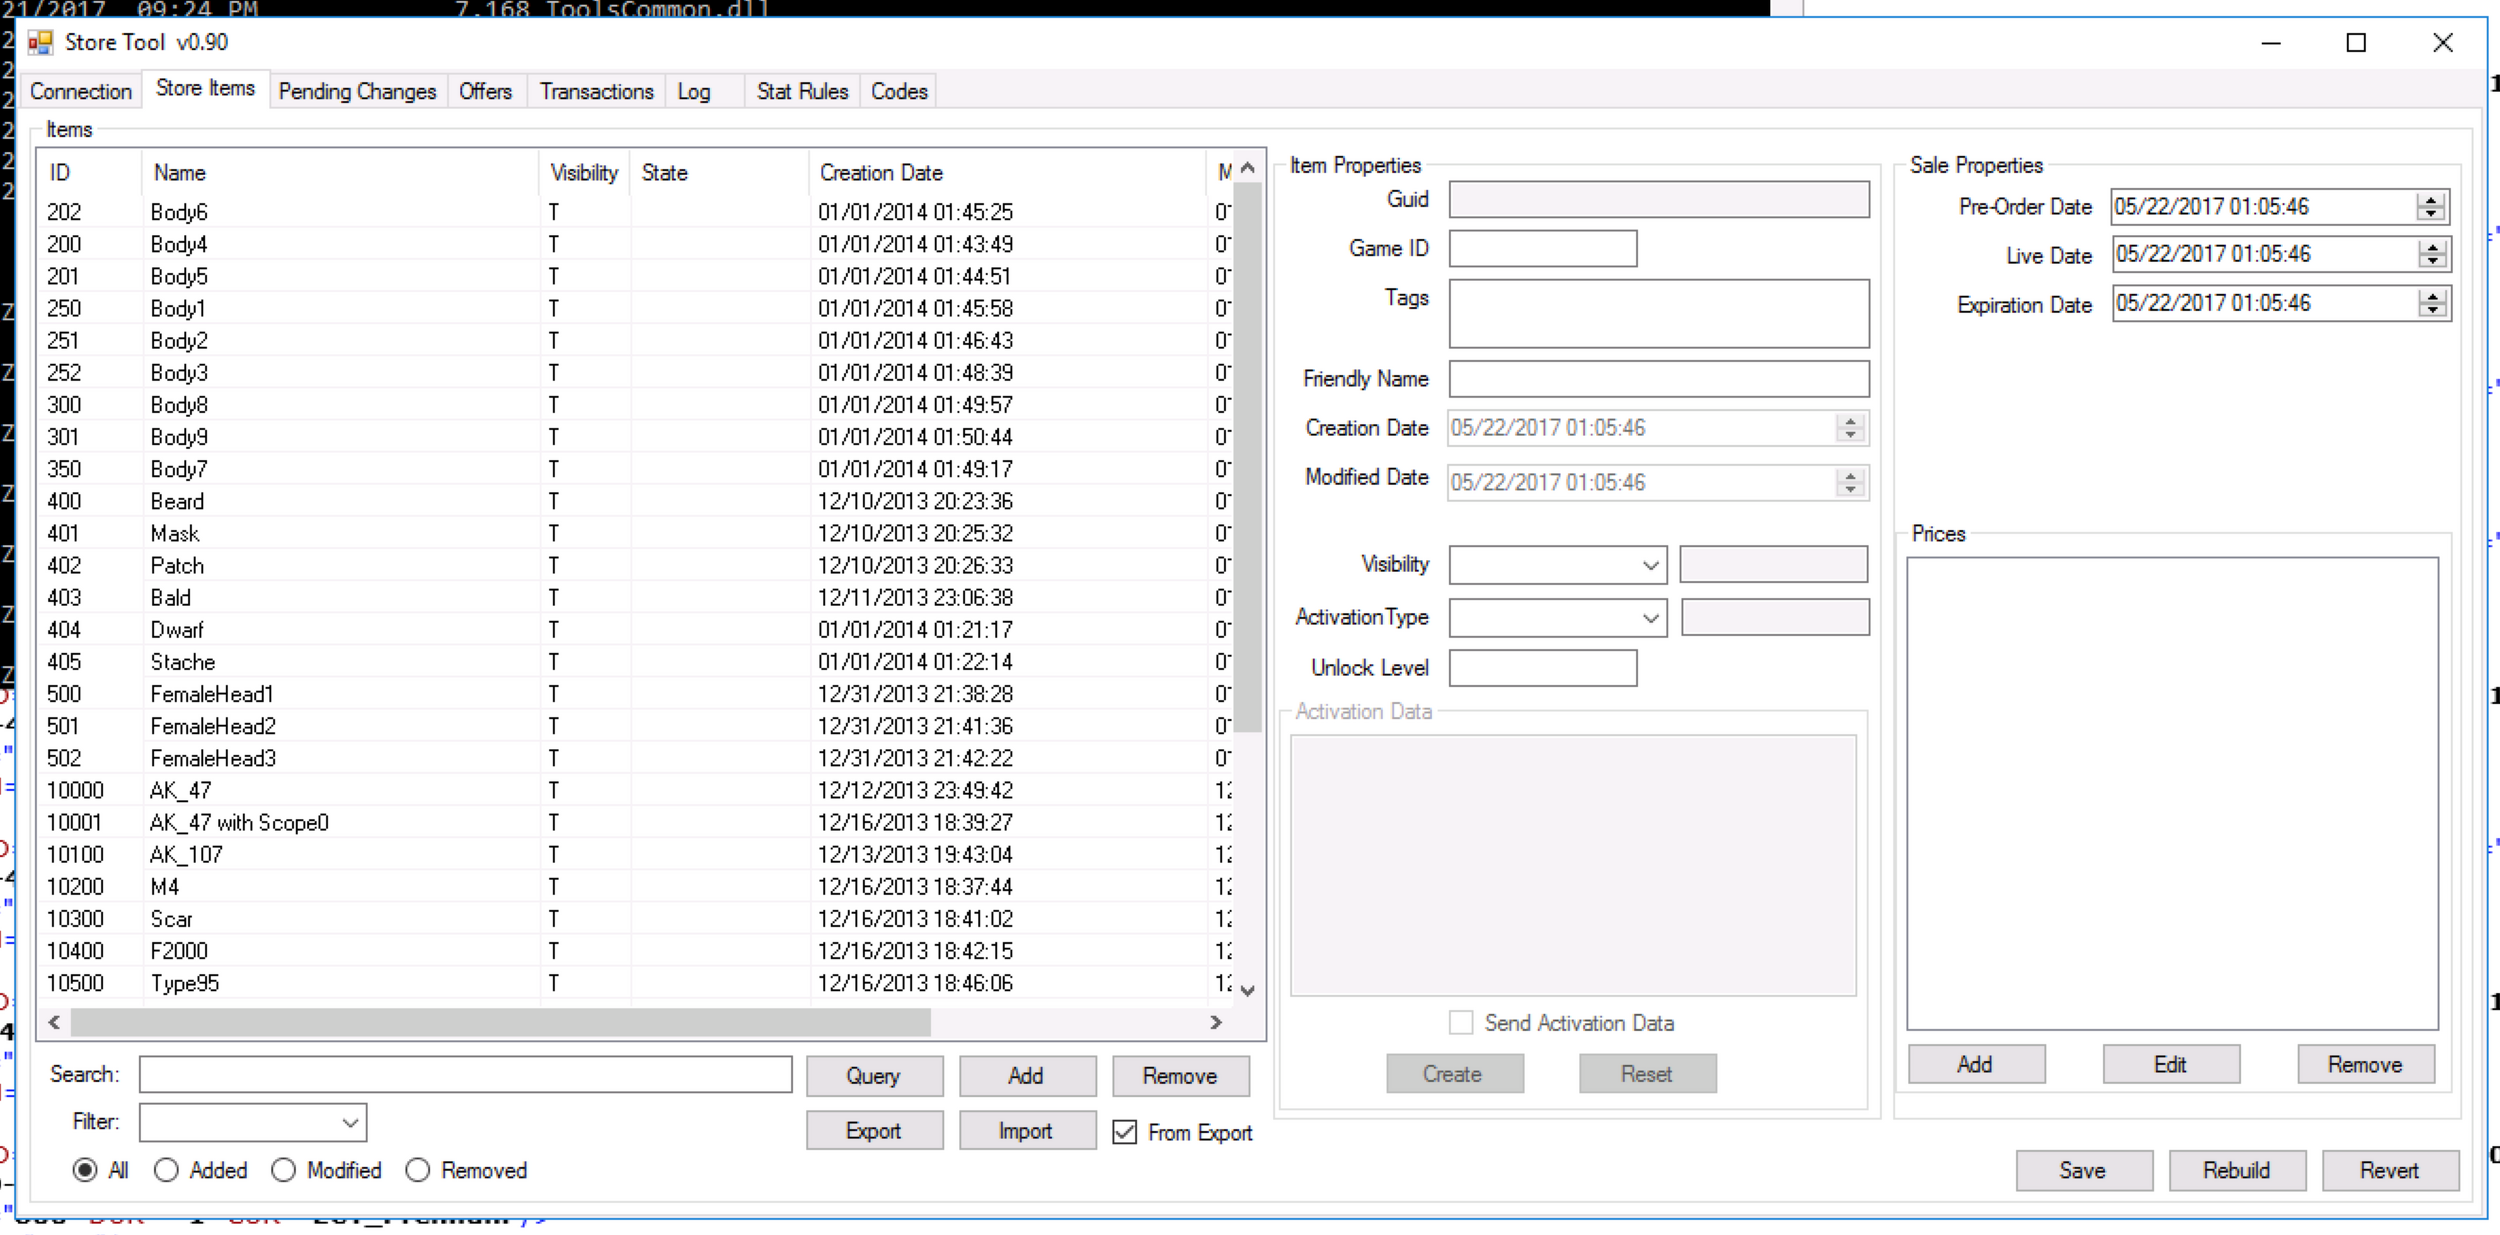Click the Guid text field
The height and width of the screenshot is (1235, 2500).
click(x=1659, y=200)
